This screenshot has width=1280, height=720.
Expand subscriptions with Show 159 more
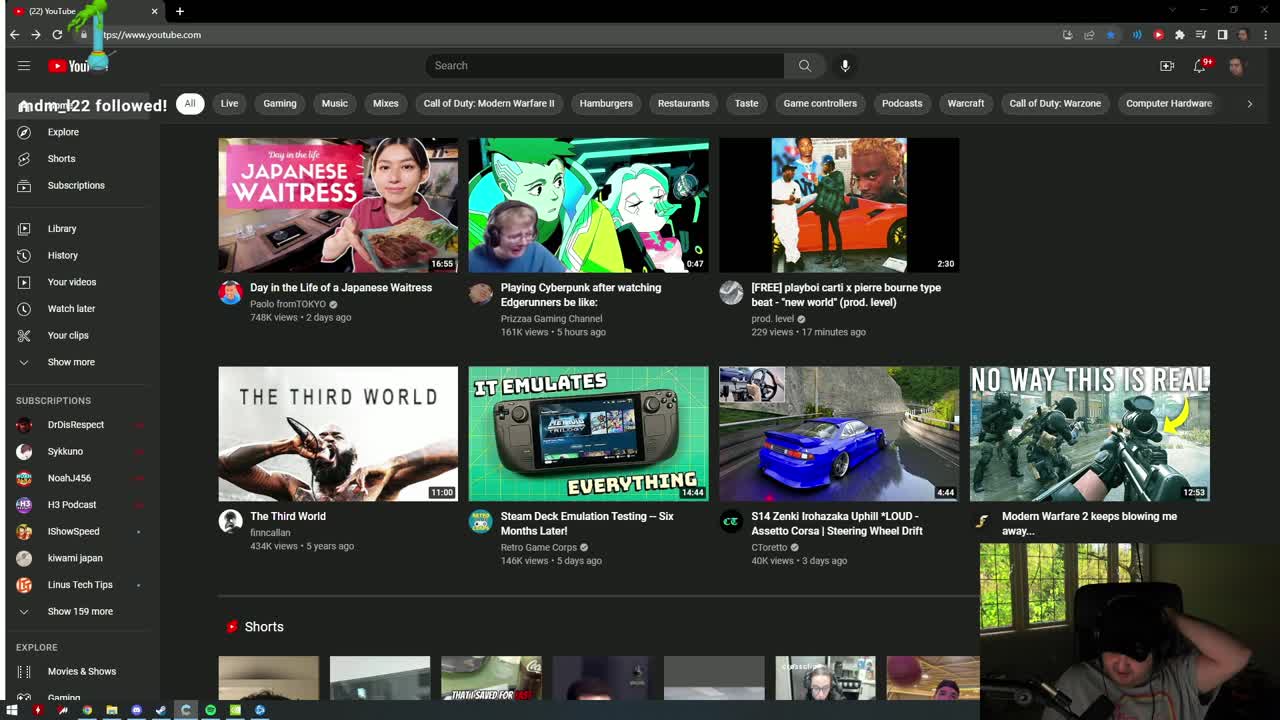(80, 611)
